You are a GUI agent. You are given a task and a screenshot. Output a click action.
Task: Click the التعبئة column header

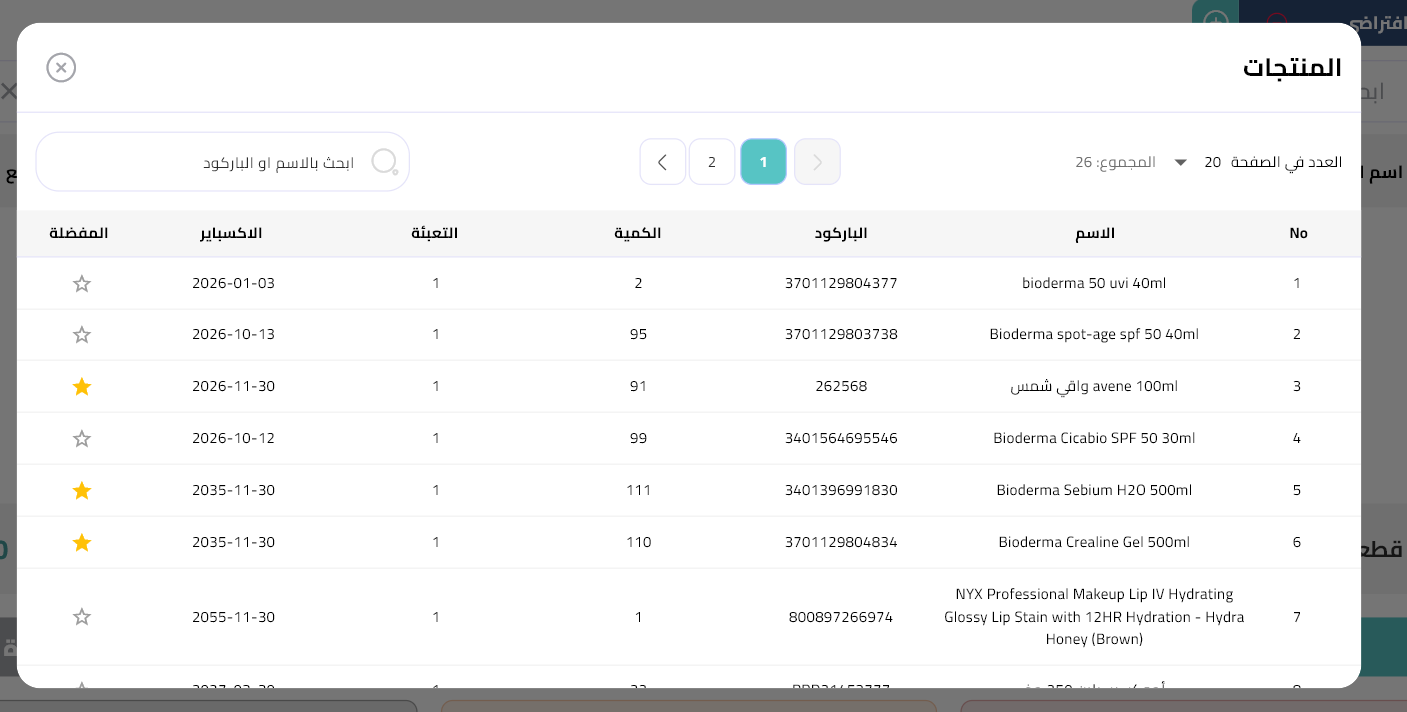[435, 233]
